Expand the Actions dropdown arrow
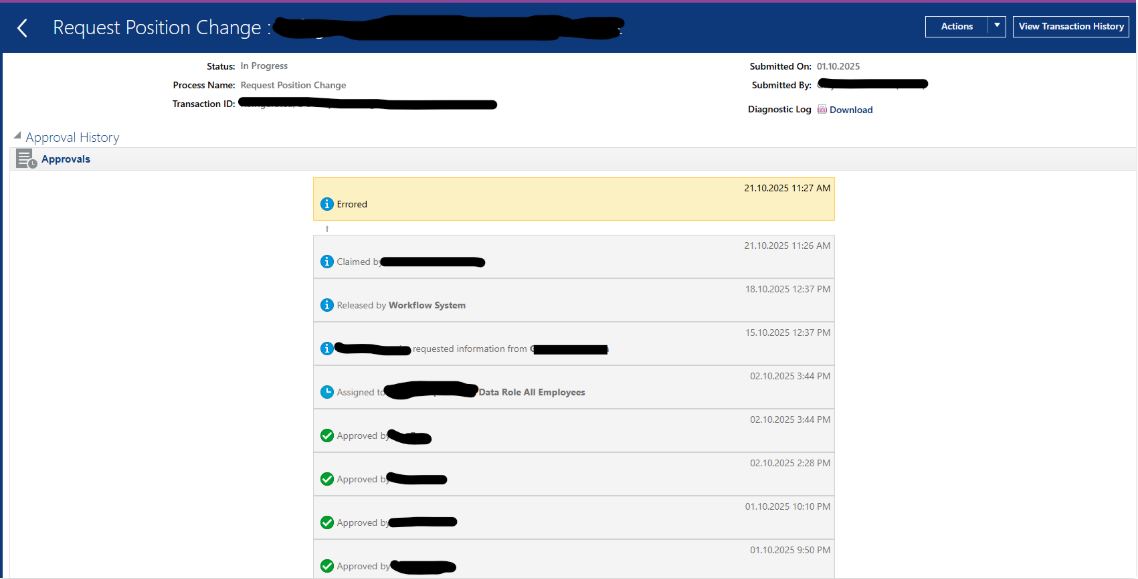 coord(996,26)
